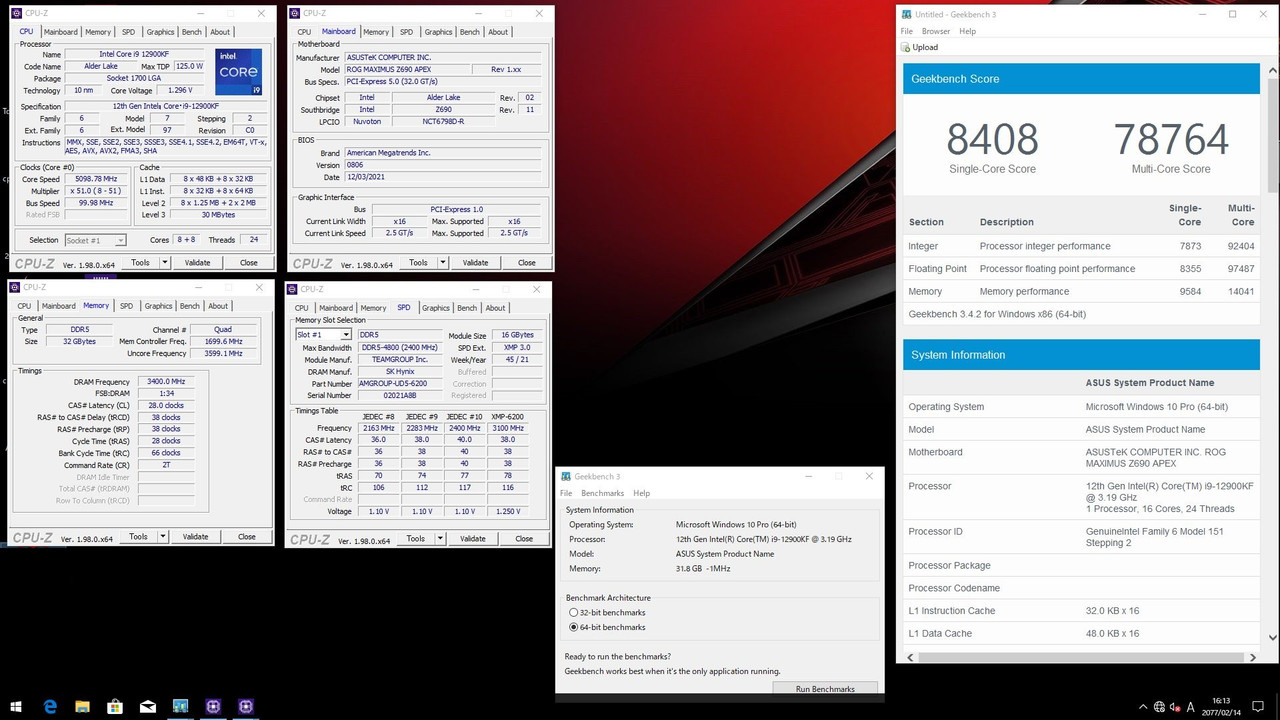Open the Mail app from the taskbar

pyautogui.click(x=148, y=706)
